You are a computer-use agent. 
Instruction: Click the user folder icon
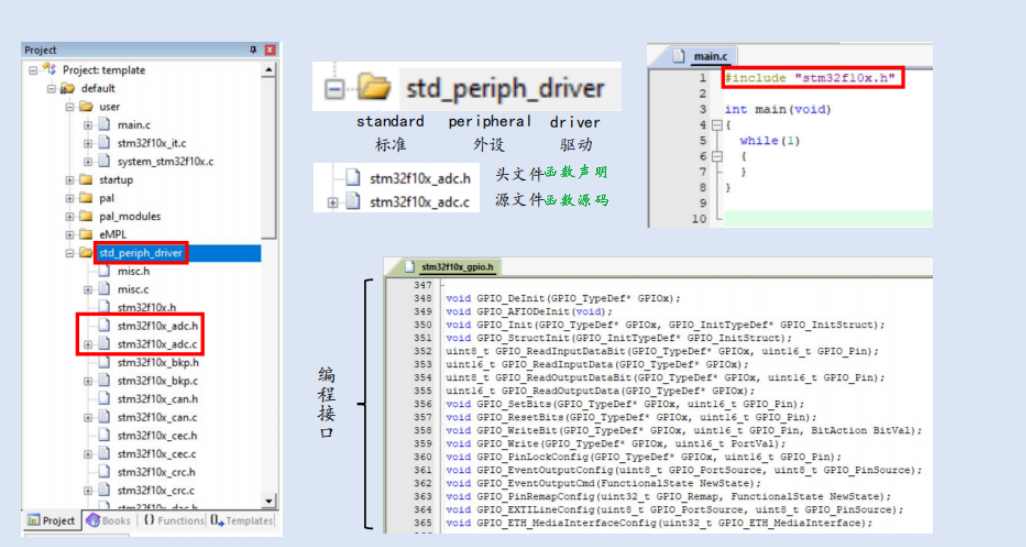pyautogui.click(x=86, y=106)
